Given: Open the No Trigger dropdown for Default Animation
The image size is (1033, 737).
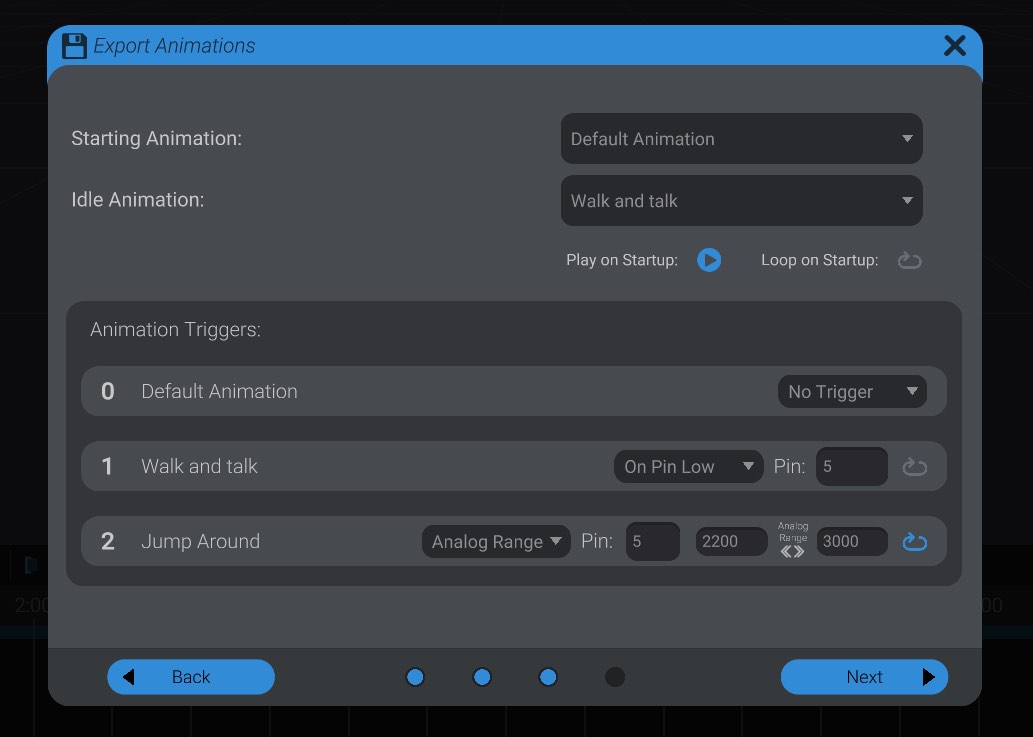Looking at the screenshot, I should [852, 391].
